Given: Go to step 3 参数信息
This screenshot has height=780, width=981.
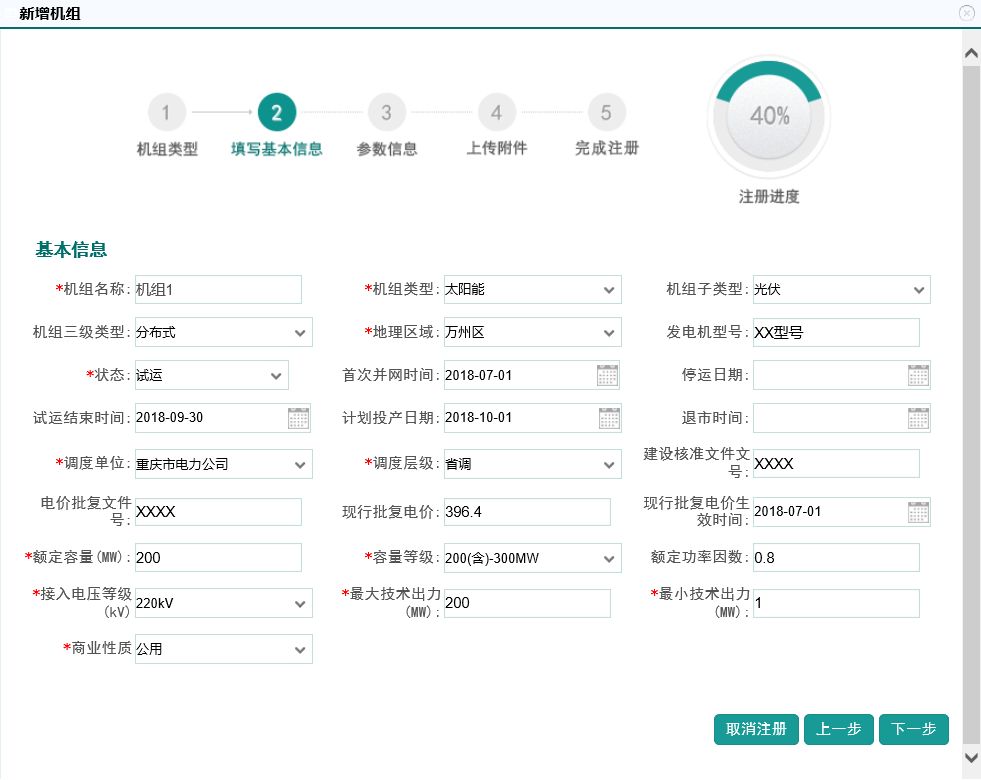Looking at the screenshot, I should (x=387, y=113).
